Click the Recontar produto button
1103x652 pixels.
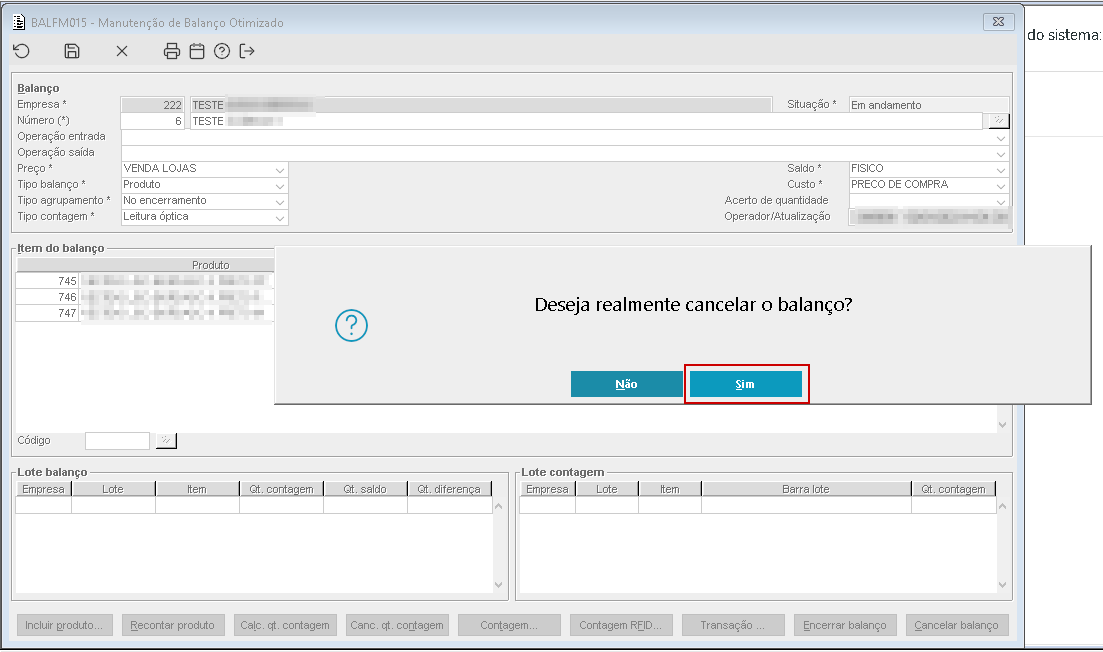point(172,625)
